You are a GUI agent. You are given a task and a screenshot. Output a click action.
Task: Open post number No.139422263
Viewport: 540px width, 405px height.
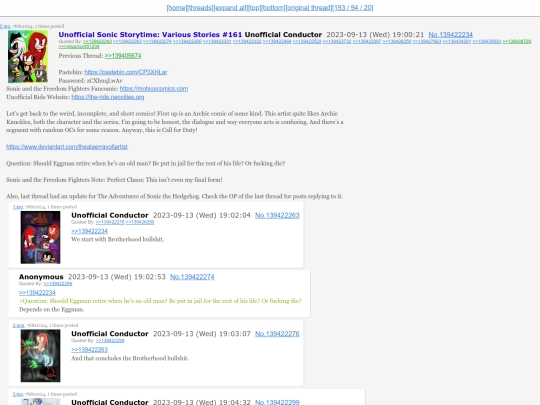coord(277,215)
